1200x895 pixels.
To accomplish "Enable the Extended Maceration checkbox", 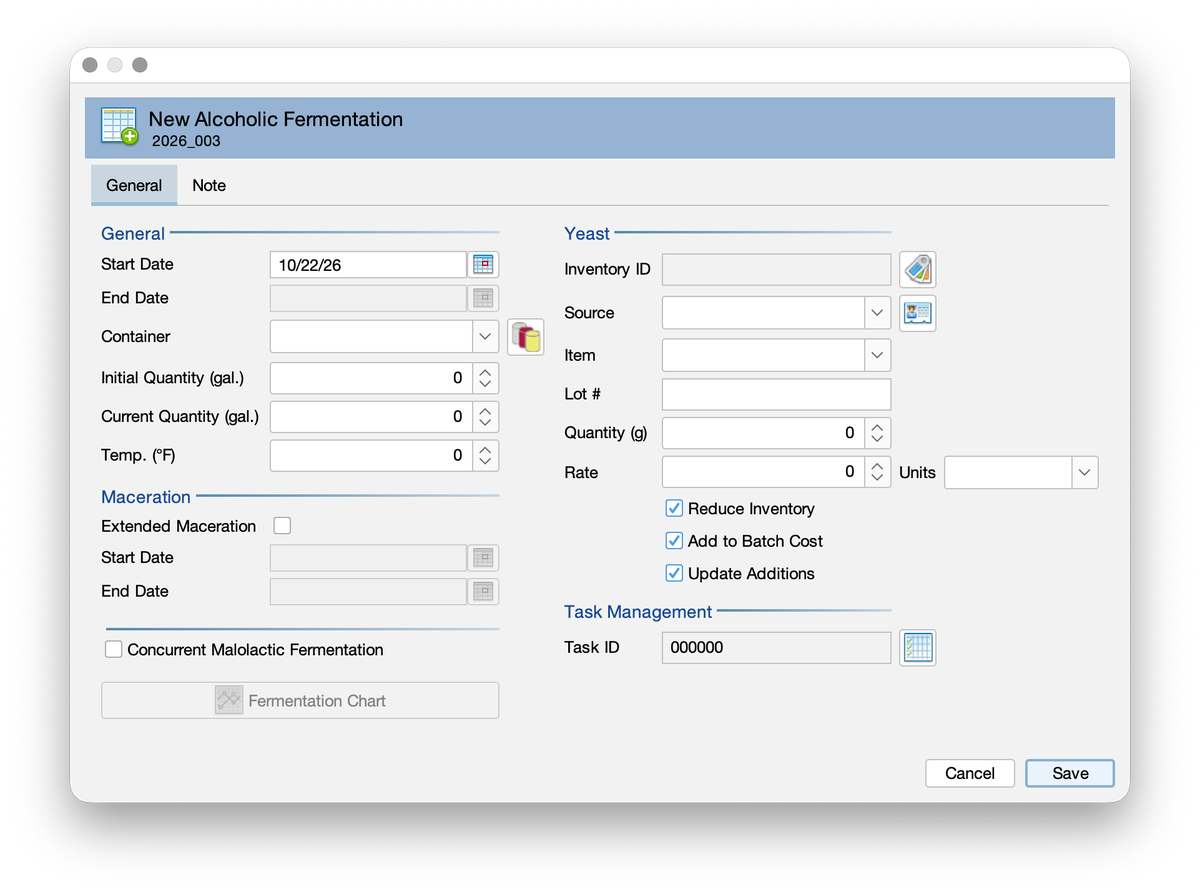I will click(x=282, y=526).
